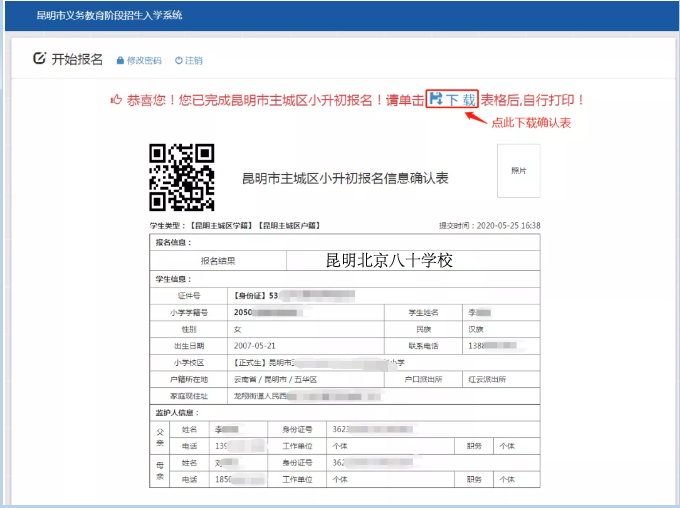Click the 照片 photo placeholder box
Viewport: 680px width, 508px height.
(518, 172)
